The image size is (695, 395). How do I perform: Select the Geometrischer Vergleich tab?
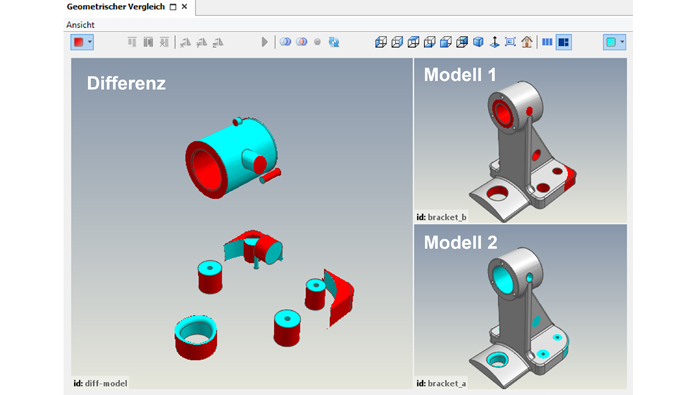click(x=116, y=7)
